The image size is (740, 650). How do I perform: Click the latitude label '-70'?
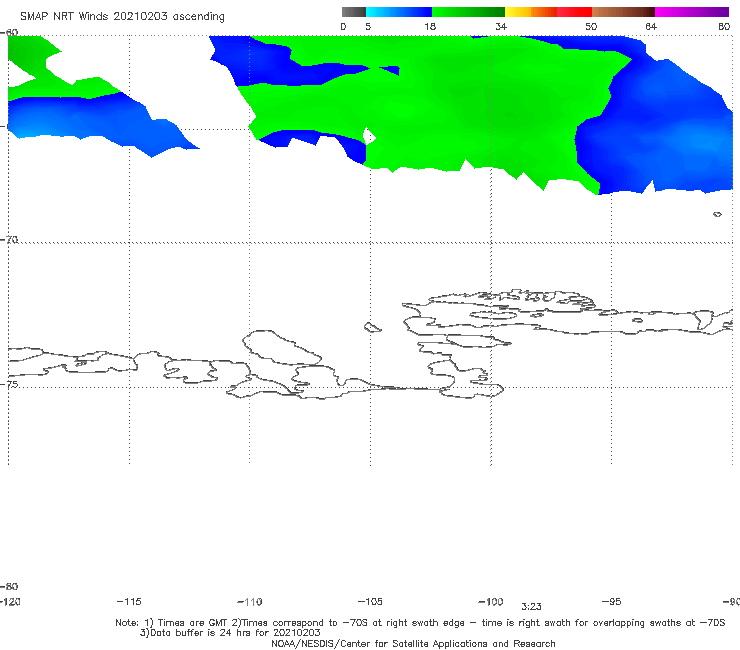9,239
